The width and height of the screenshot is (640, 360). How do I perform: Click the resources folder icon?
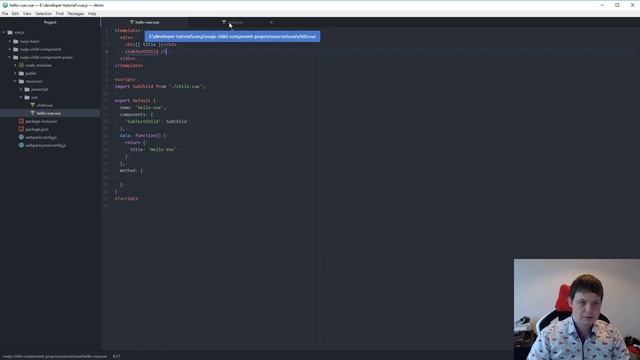[x=21, y=81]
